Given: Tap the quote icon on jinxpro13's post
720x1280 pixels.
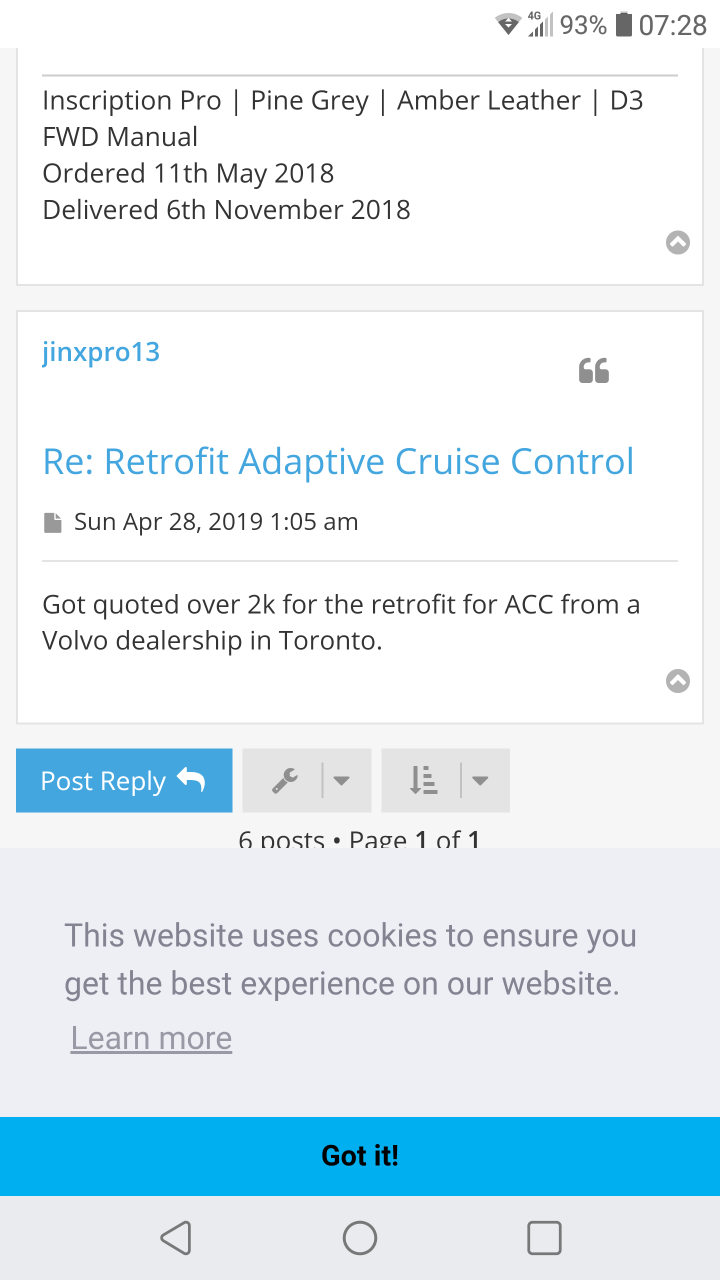Looking at the screenshot, I should coord(594,371).
